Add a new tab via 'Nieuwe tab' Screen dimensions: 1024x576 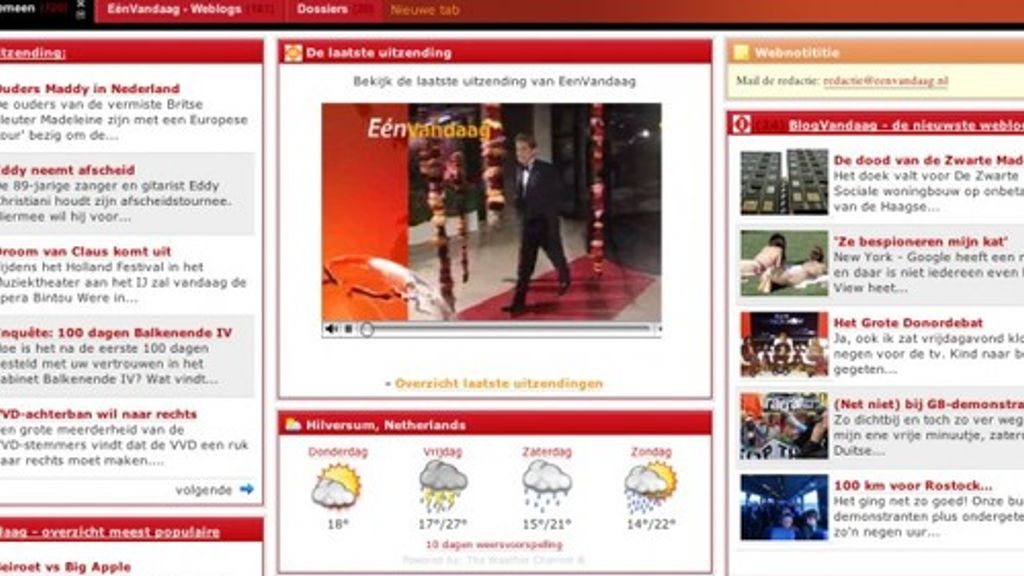click(424, 10)
